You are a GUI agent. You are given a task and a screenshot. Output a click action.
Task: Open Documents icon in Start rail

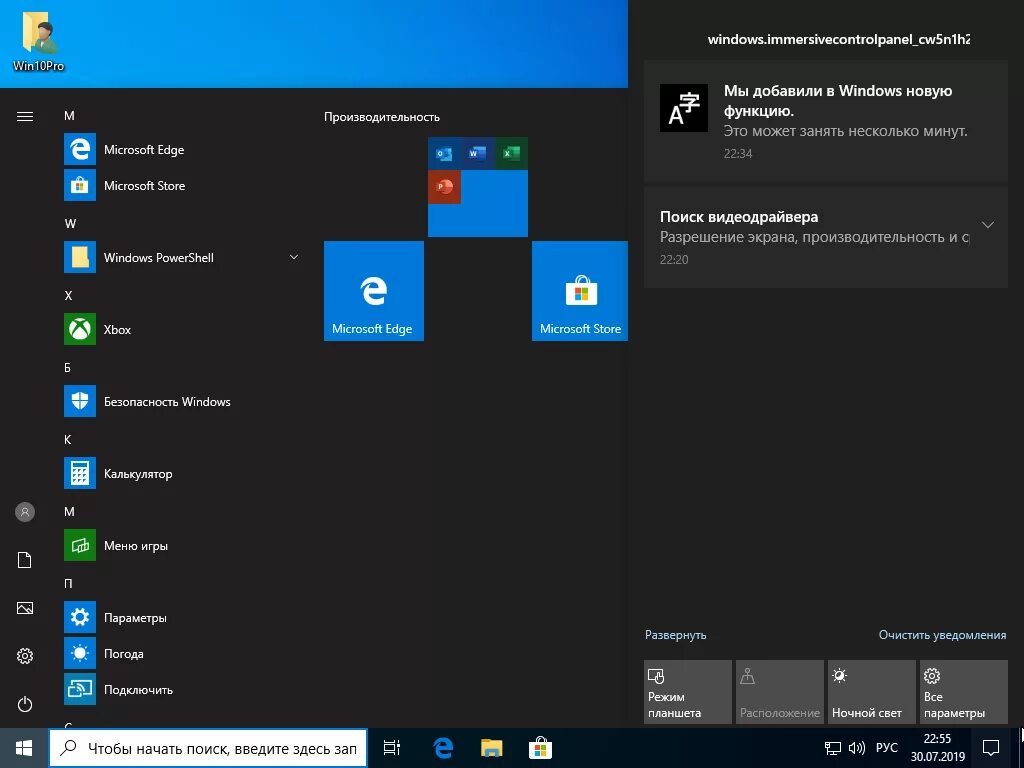(25, 560)
